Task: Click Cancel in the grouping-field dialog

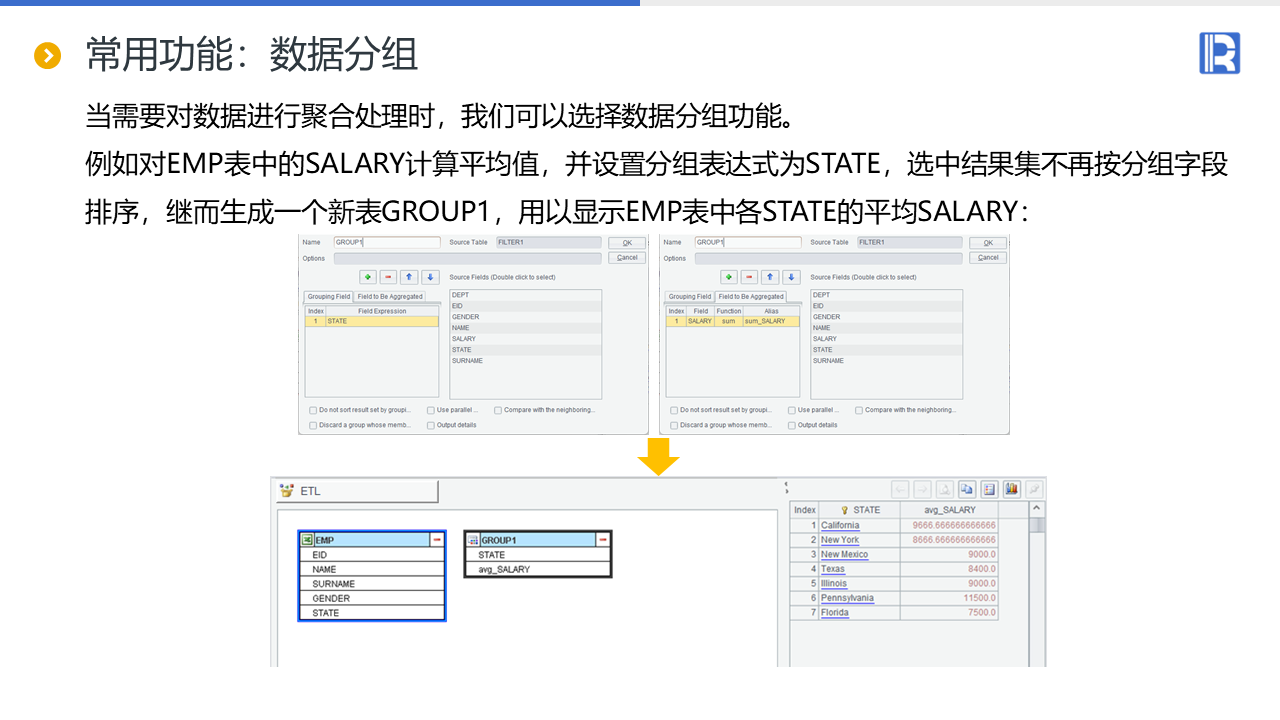Action: click(627, 258)
